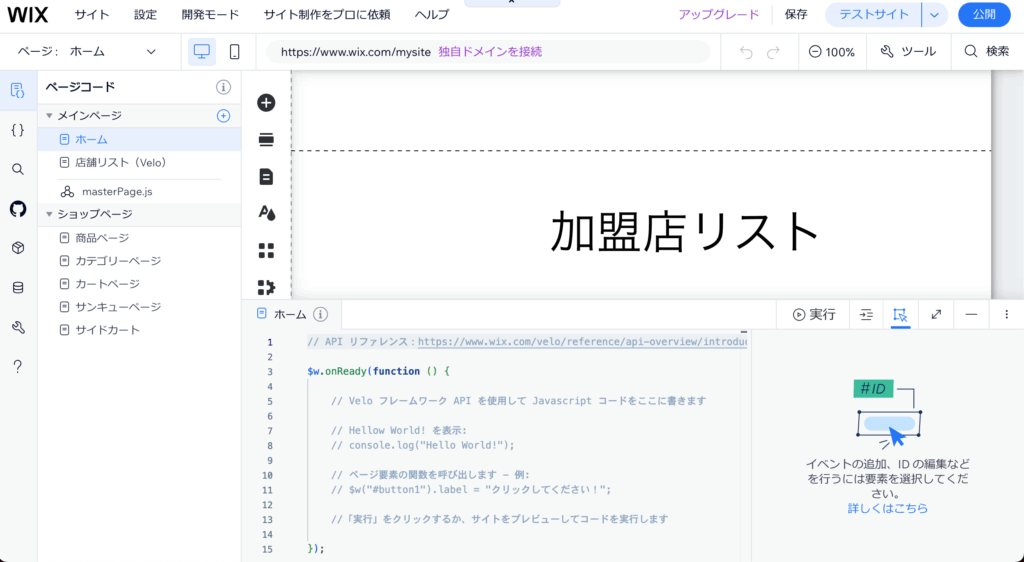The image size is (1024, 562).
Task: Click the format code indent icon
Action: tap(866, 315)
